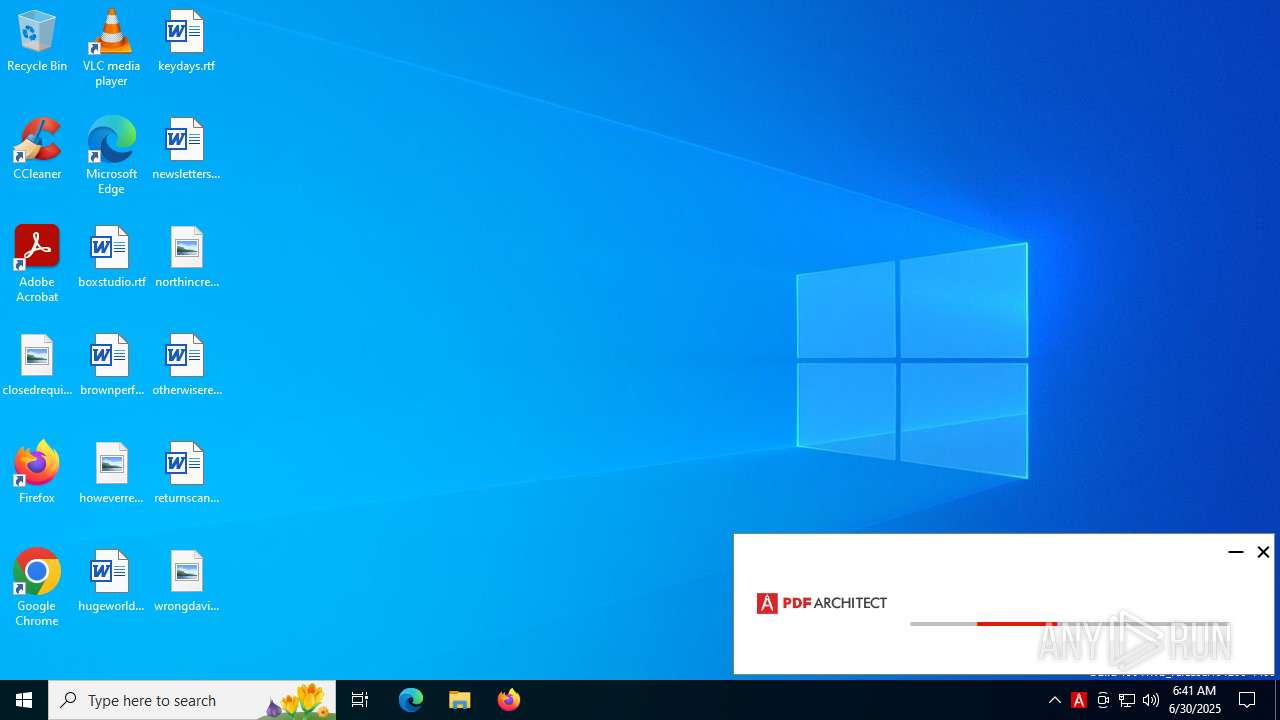Minimize the PDF Architect installer window
This screenshot has width=1280, height=720.
[x=1236, y=552]
